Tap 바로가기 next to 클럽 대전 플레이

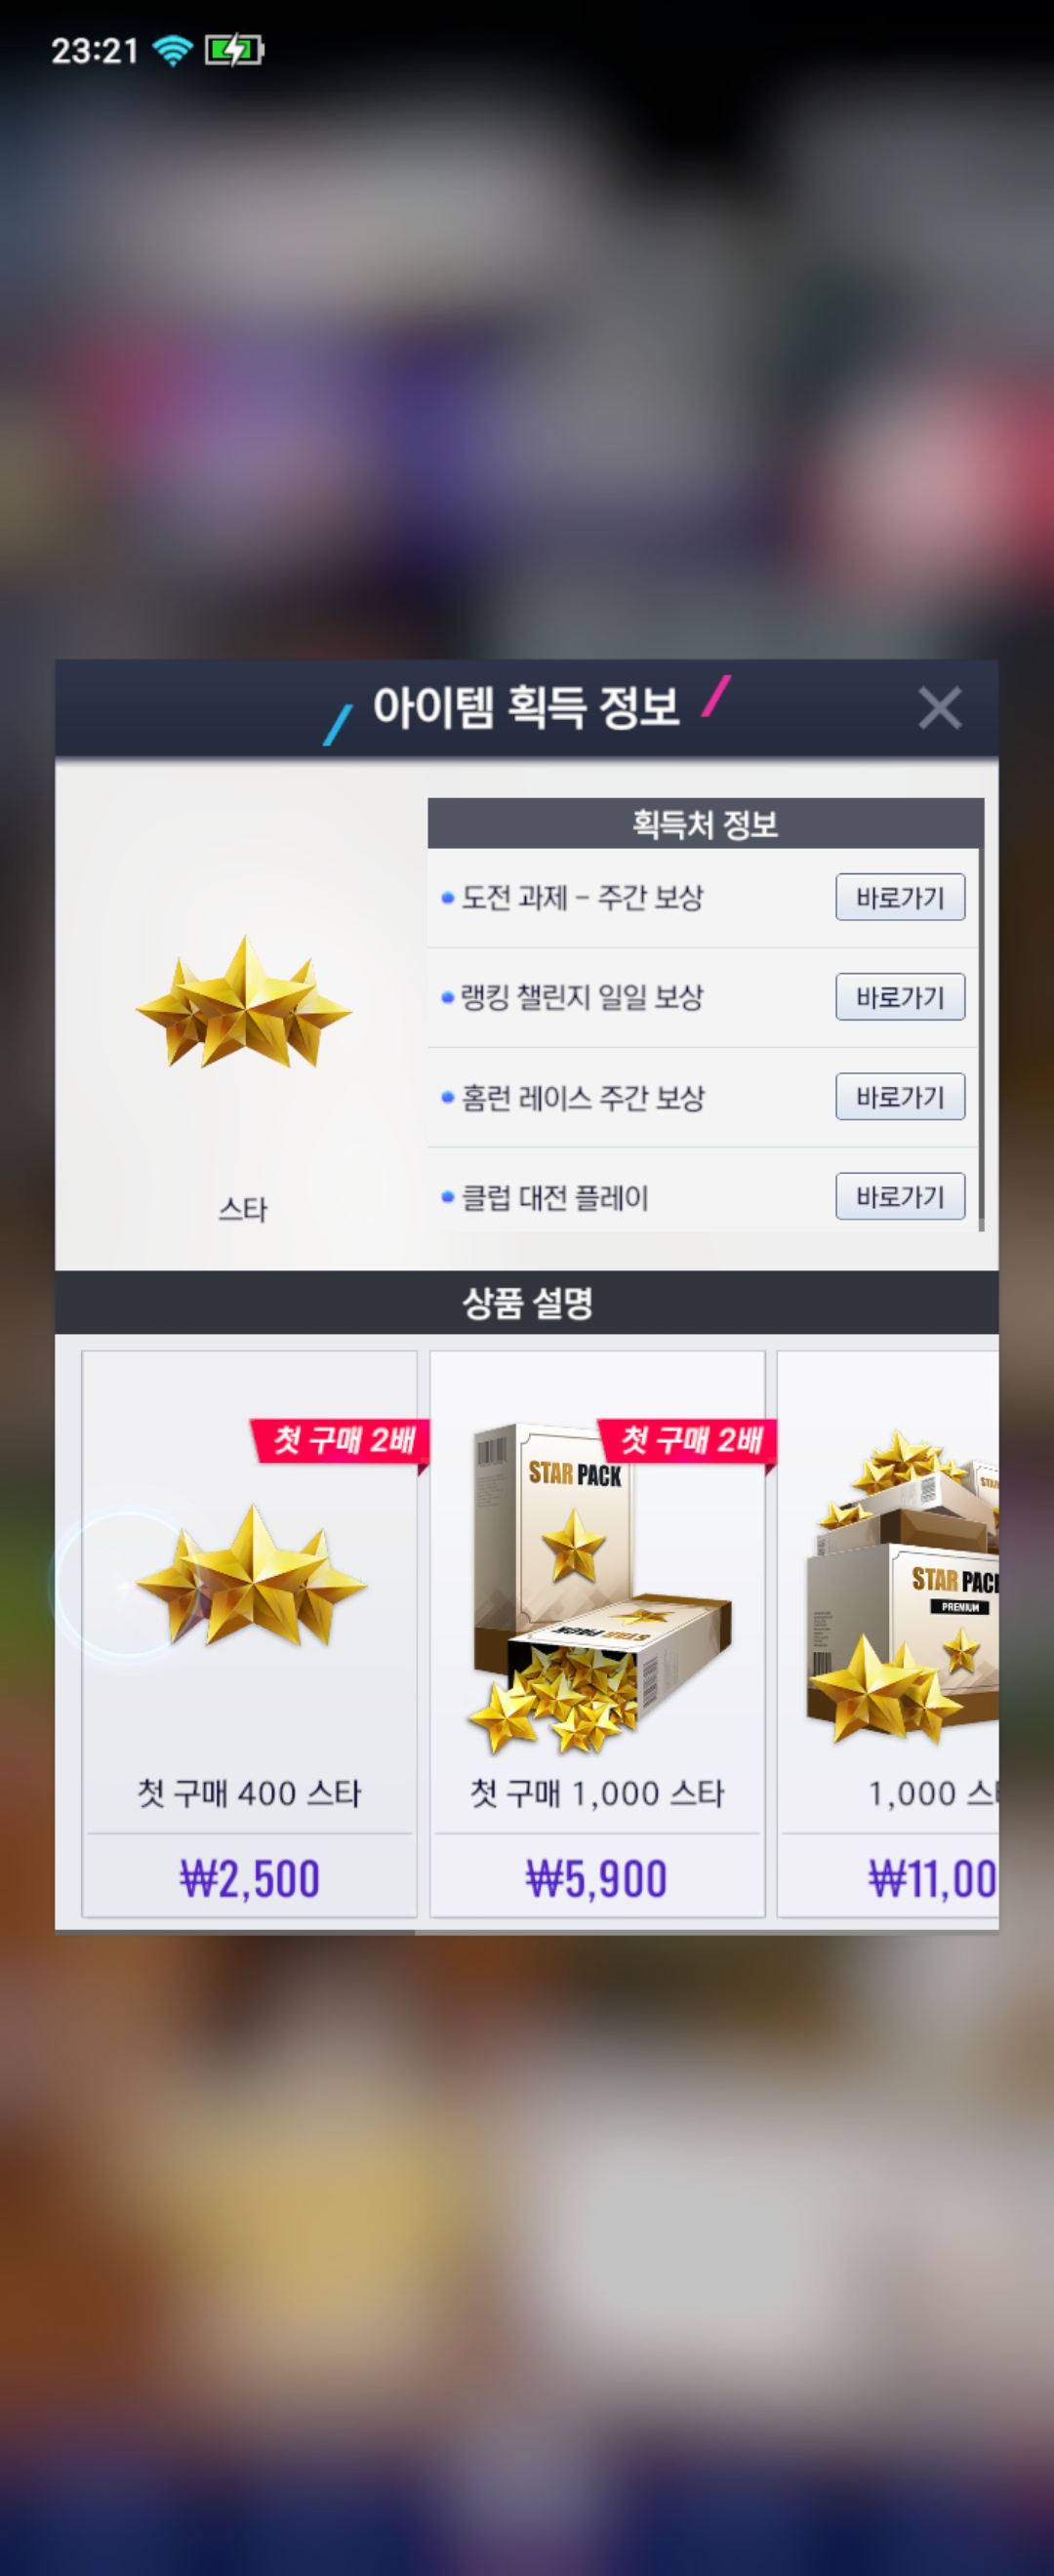[x=900, y=1196]
